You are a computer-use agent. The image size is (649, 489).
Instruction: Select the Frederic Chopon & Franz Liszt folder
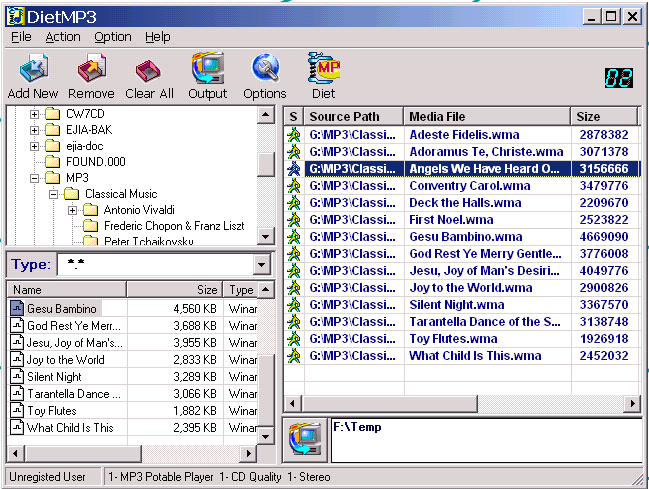coord(174,226)
